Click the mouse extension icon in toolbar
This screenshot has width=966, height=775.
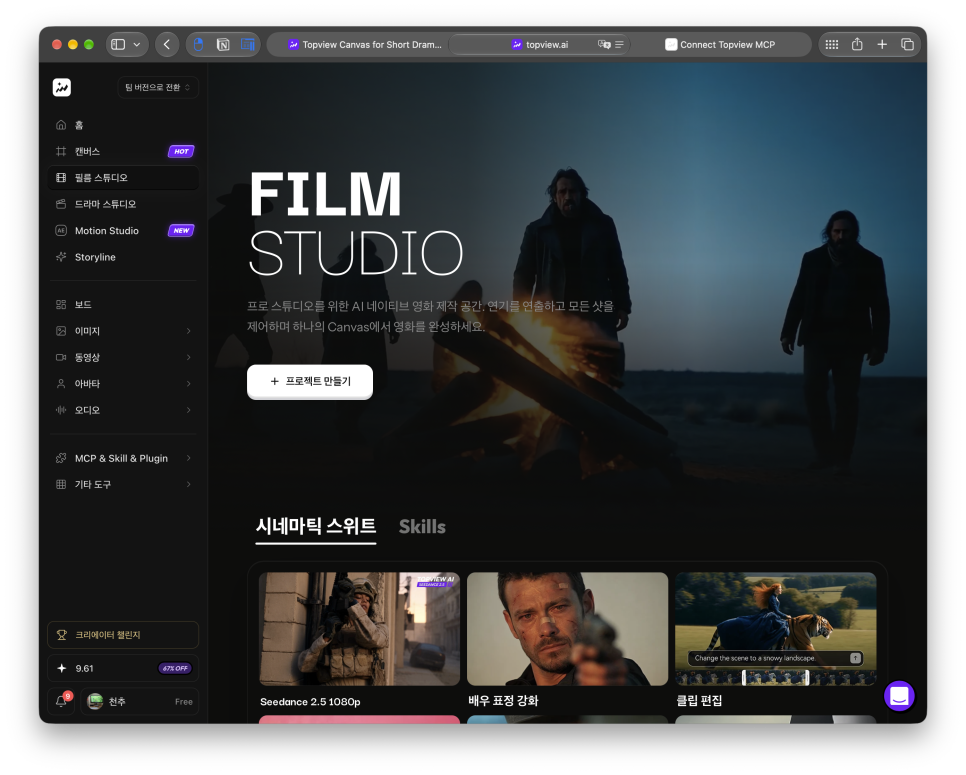(x=198, y=44)
